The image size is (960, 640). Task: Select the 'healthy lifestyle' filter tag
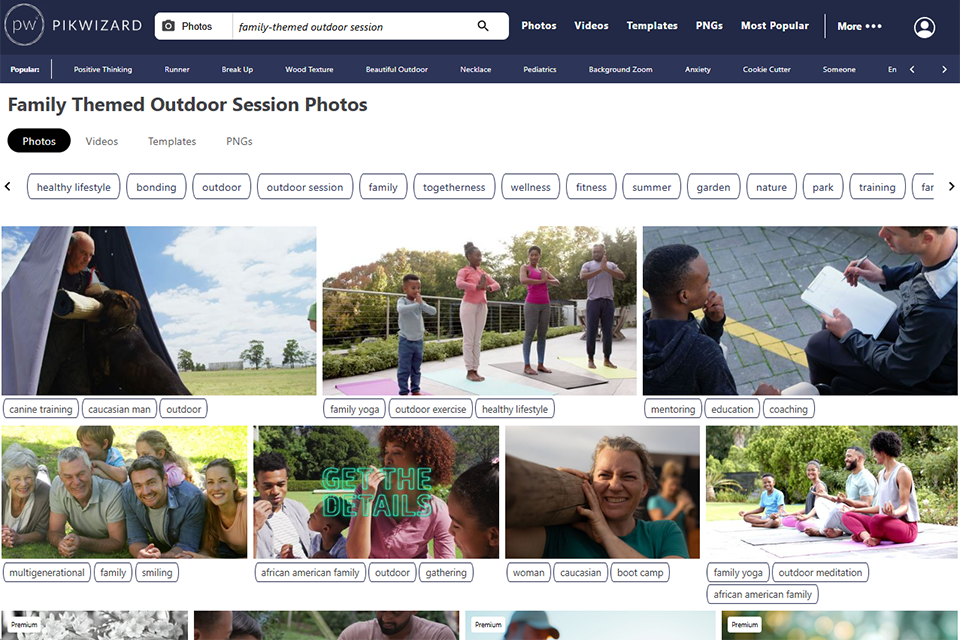[x=73, y=187]
